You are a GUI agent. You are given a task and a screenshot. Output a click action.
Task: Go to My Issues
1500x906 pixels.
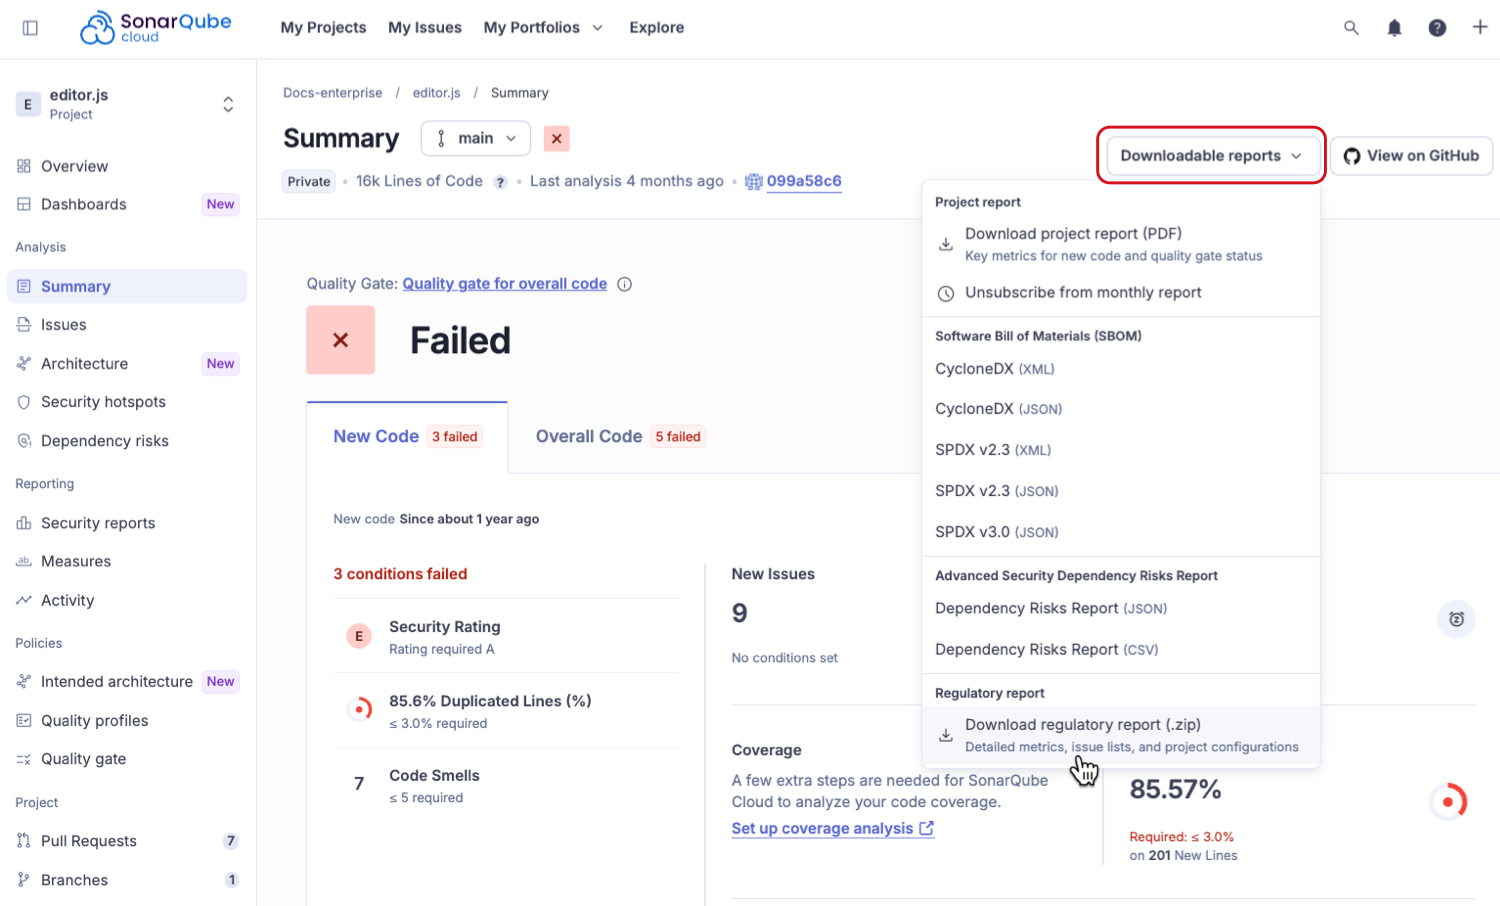425,28
